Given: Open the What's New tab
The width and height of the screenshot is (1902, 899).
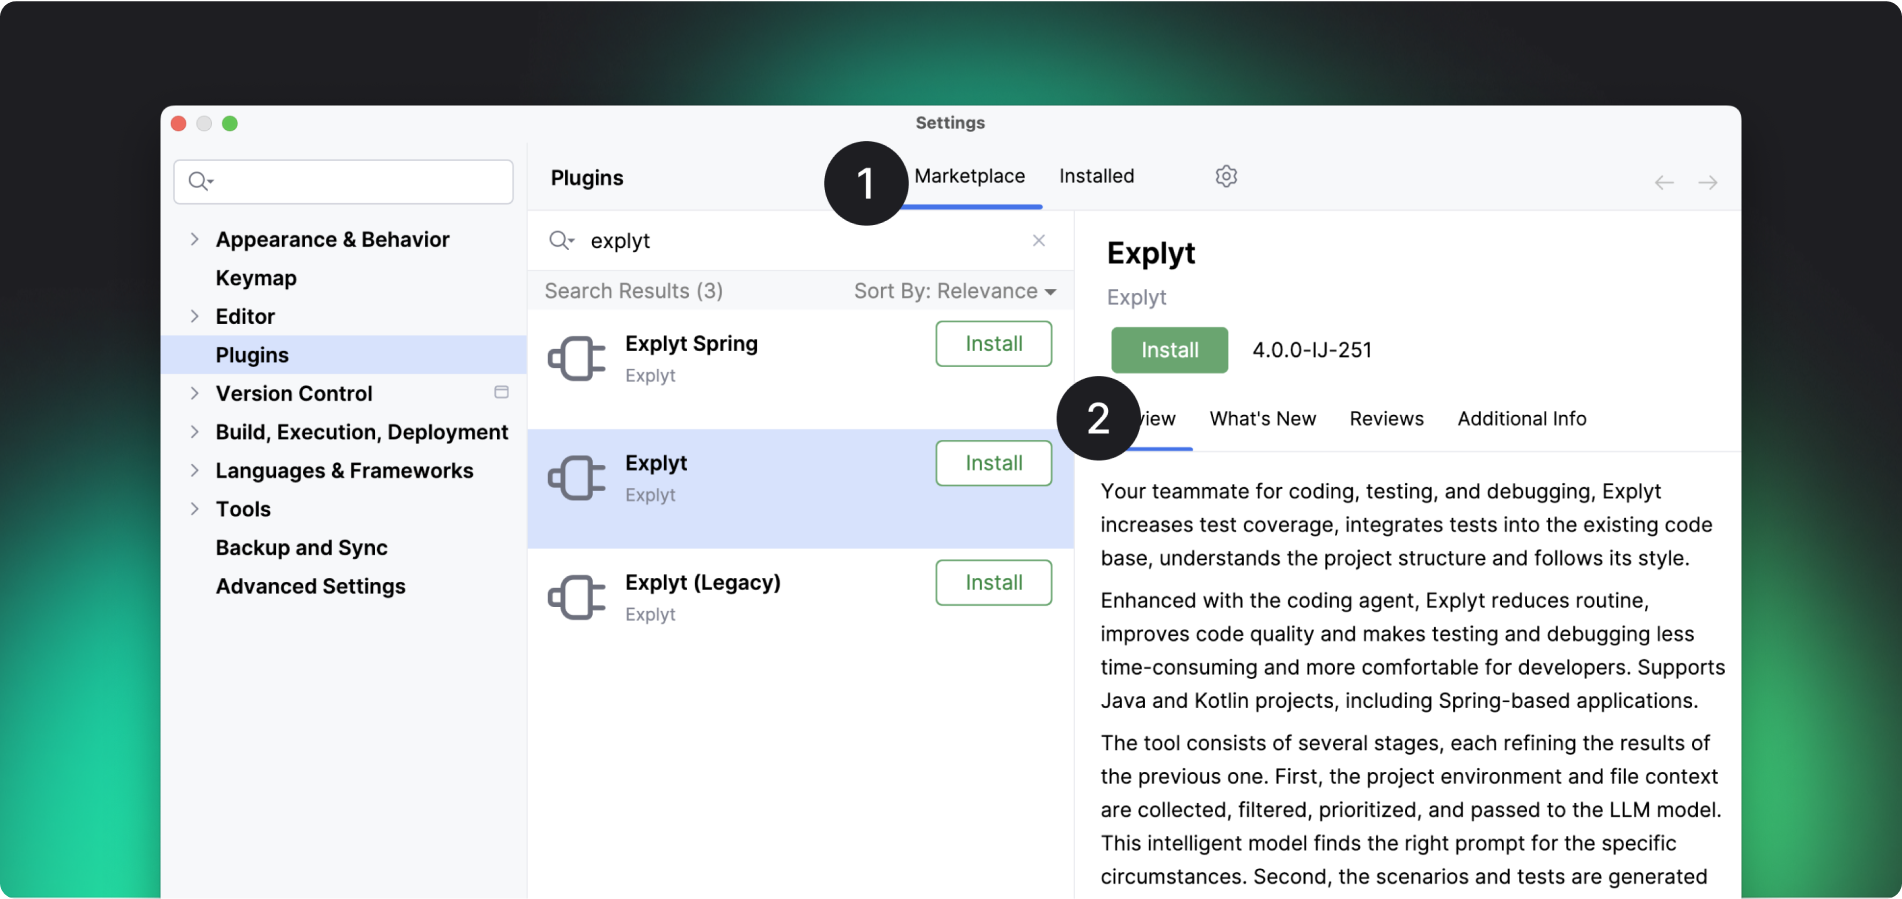Looking at the screenshot, I should (x=1262, y=419).
